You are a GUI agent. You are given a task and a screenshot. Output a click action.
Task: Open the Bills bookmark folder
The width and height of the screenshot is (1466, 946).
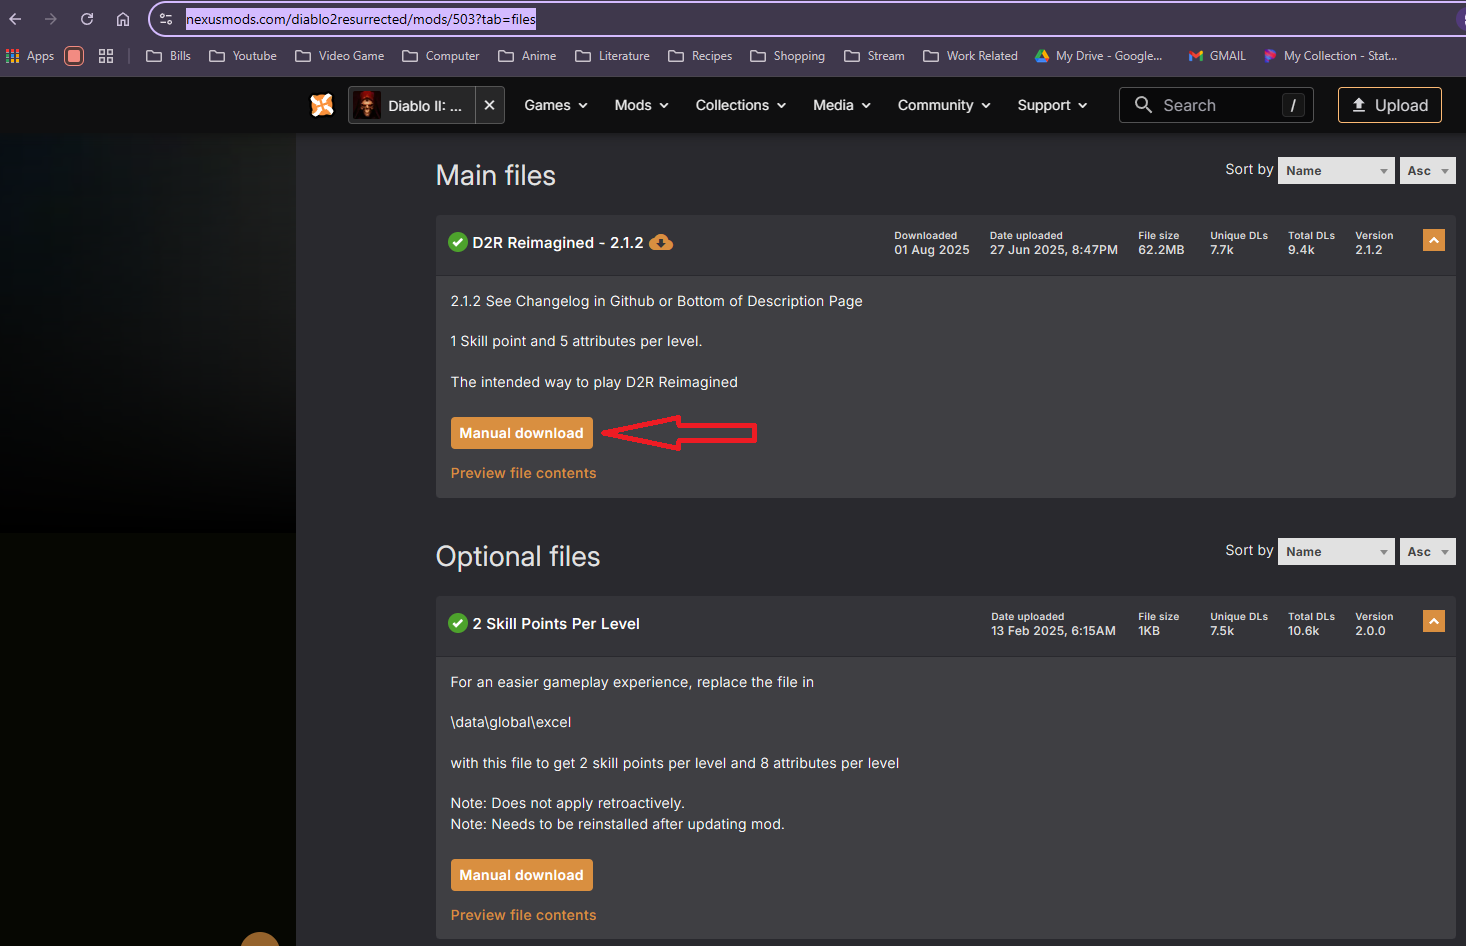coord(168,56)
